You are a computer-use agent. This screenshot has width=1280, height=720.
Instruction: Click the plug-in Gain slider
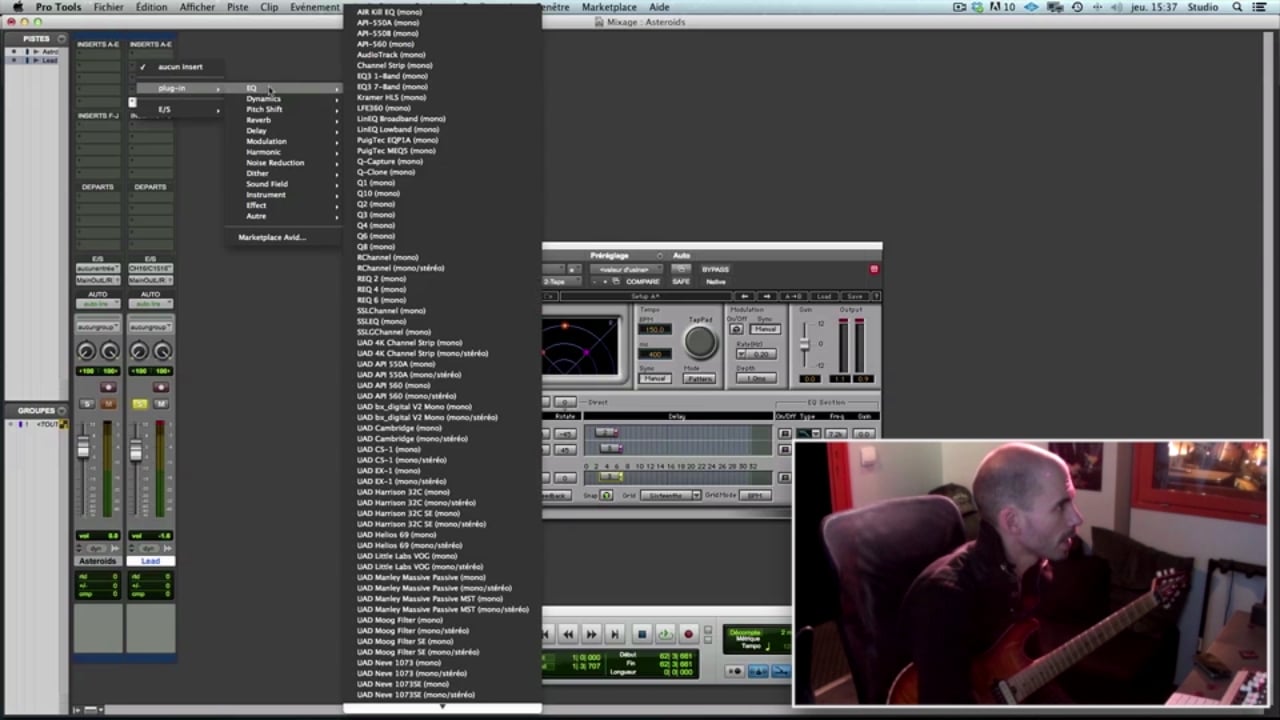[805, 343]
